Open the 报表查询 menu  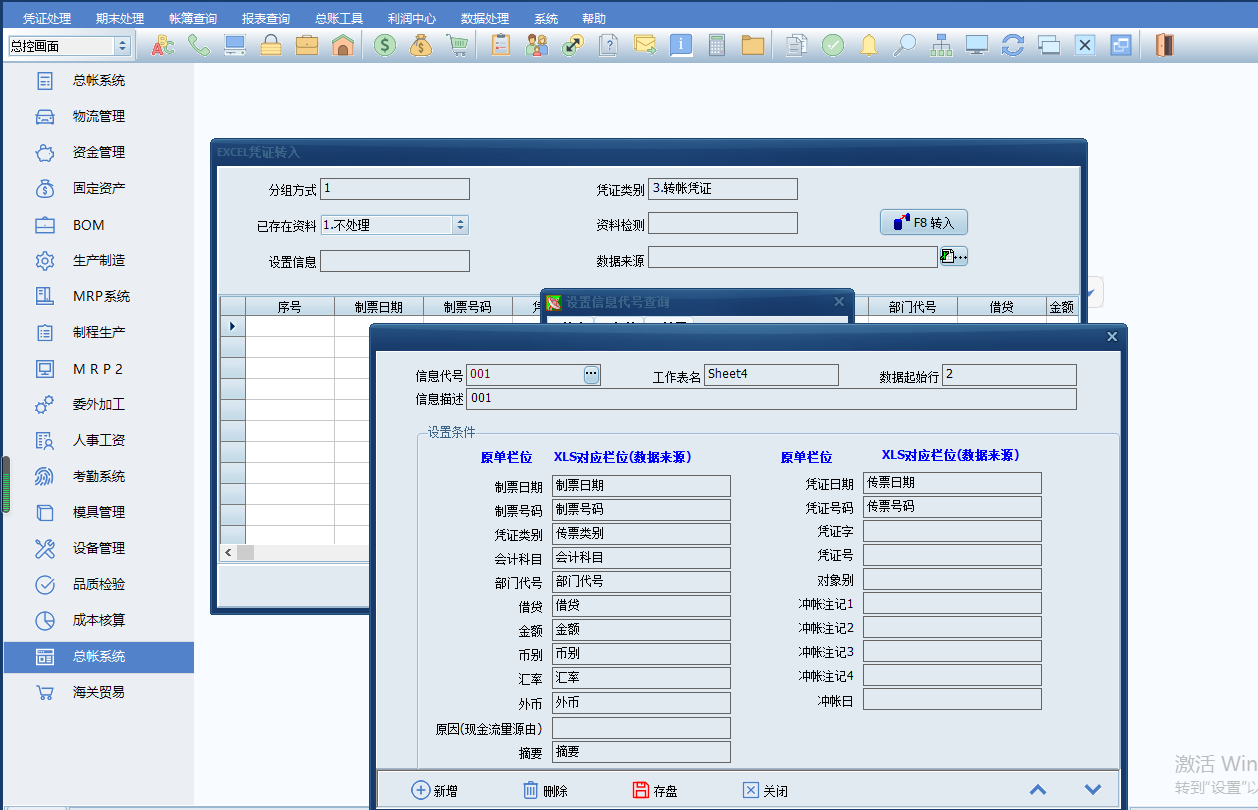tap(266, 19)
